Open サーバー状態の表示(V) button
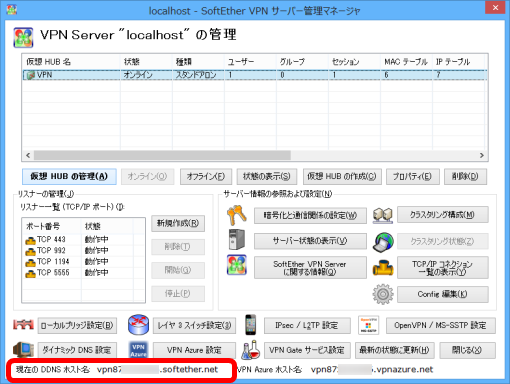 coord(310,241)
